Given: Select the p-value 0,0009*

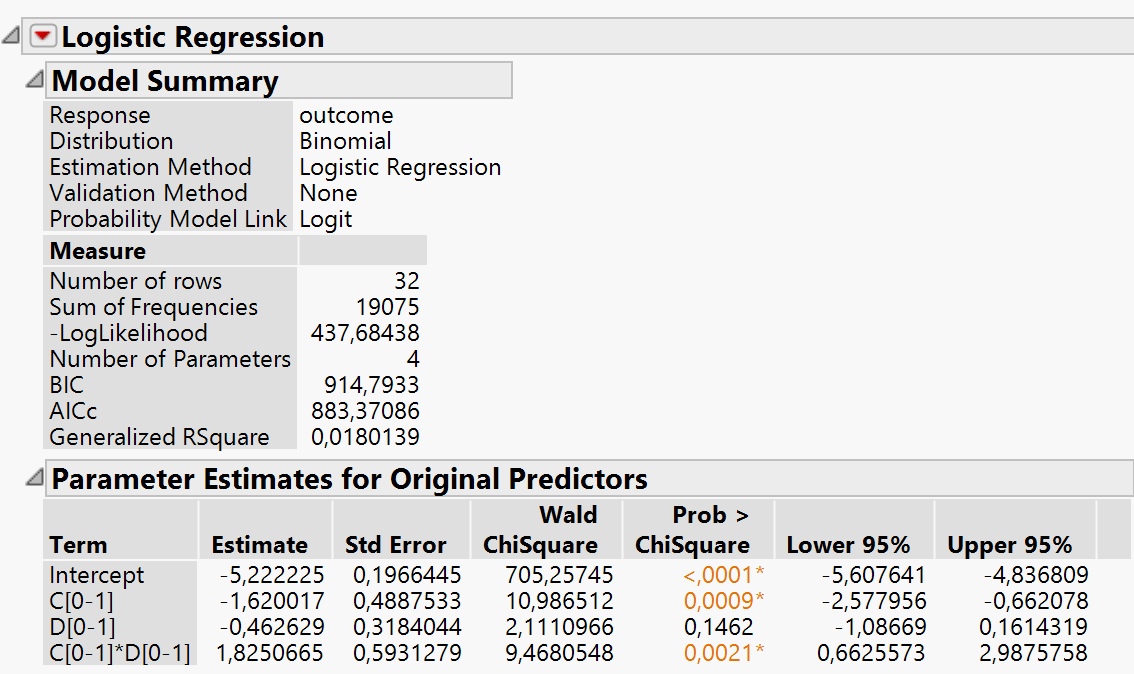Looking at the screenshot, I should (723, 601).
